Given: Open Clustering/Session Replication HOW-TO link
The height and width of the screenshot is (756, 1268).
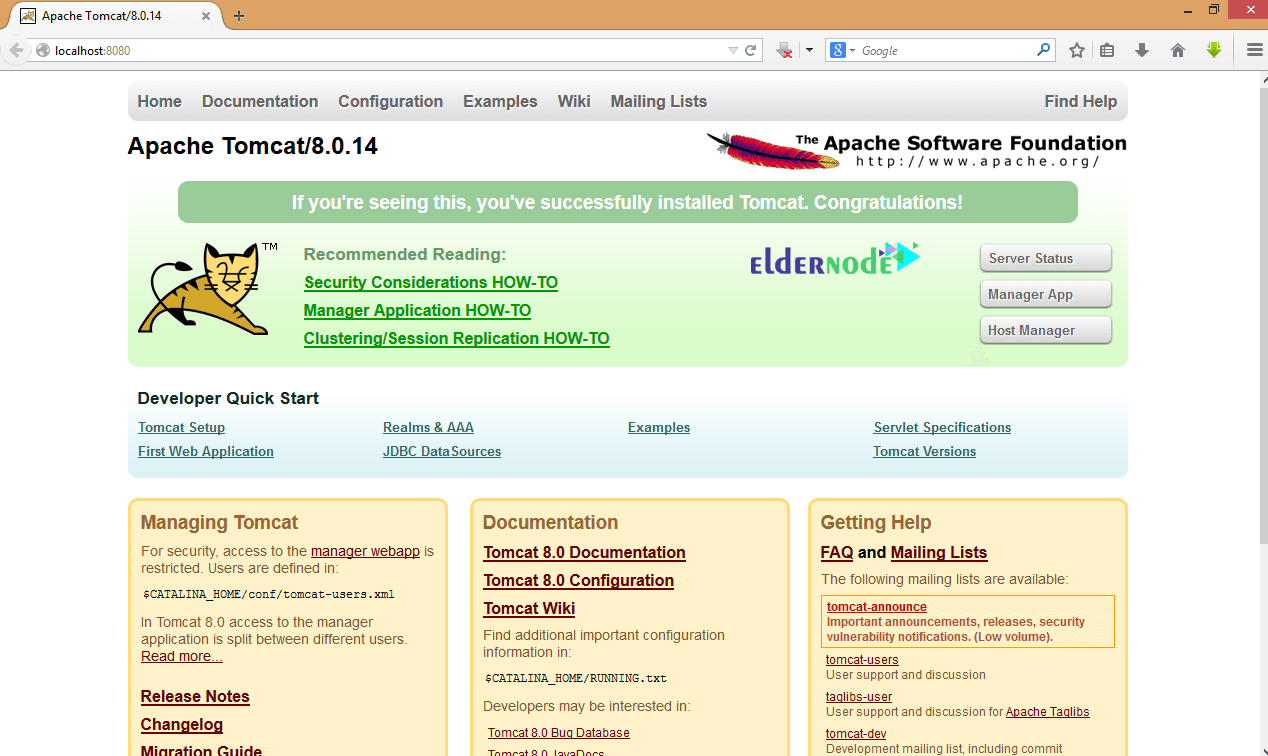Looking at the screenshot, I should pyautogui.click(x=457, y=339).
